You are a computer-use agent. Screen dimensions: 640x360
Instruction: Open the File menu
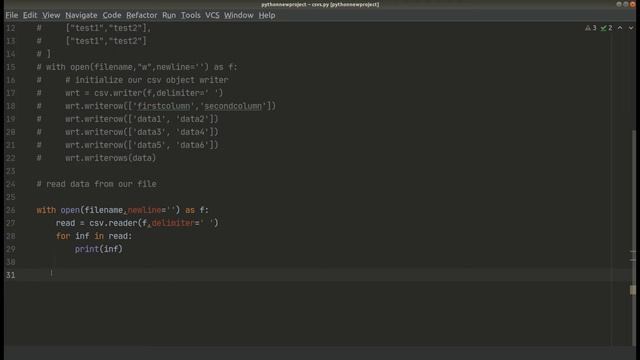tap(11, 15)
